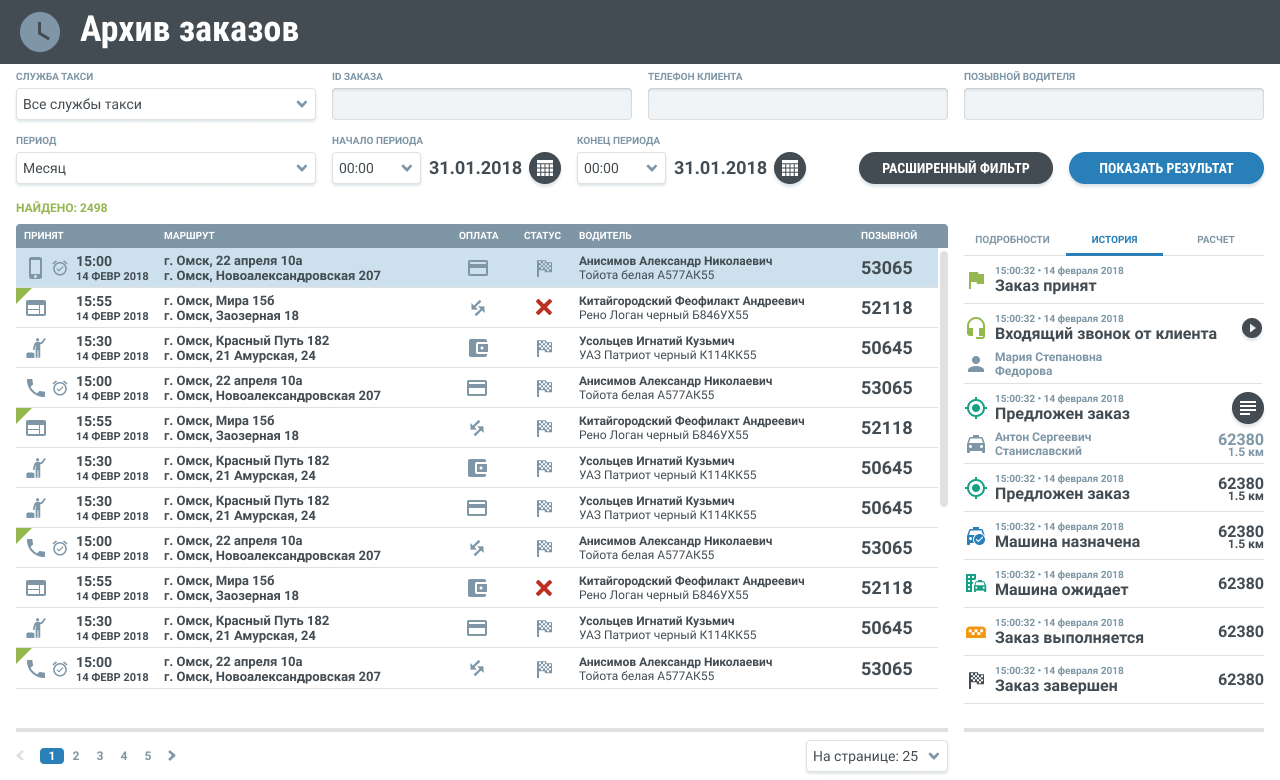
Task: Open the offered order details list icon
Action: (x=1247, y=407)
